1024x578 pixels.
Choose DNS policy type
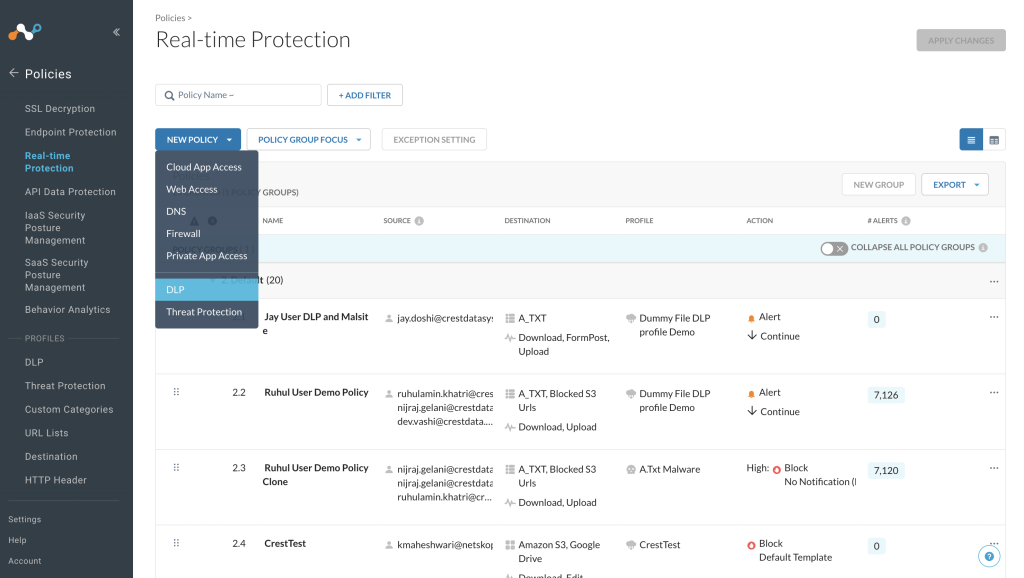click(x=176, y=212)
